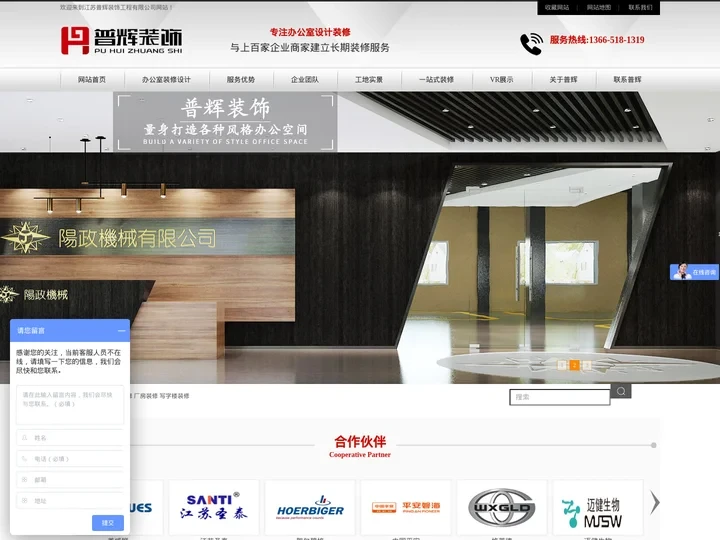Screen dimensions: 720x540
Task: Open the 网站首页 menu item
Action: coord(92,79)
